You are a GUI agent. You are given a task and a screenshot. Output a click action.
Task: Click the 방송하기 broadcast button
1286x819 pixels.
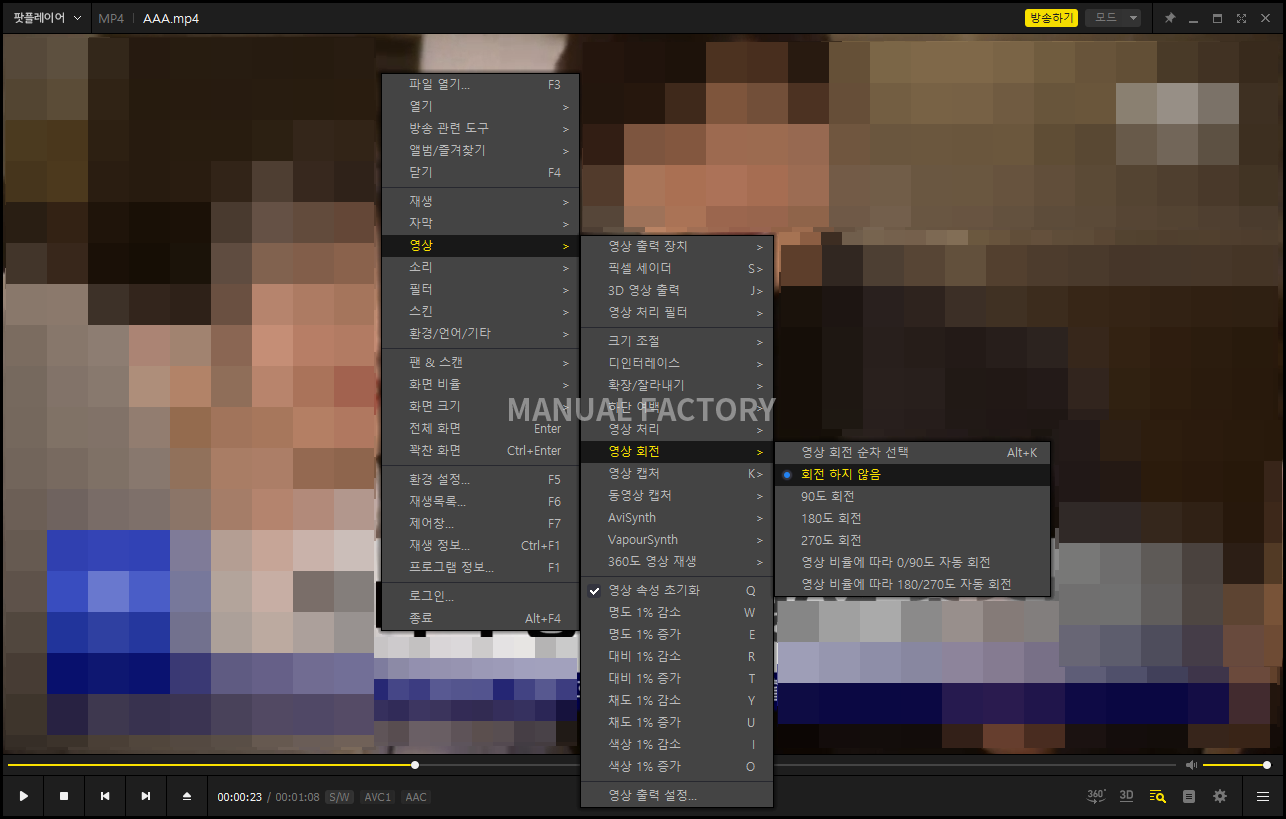tap(1051, 18)
